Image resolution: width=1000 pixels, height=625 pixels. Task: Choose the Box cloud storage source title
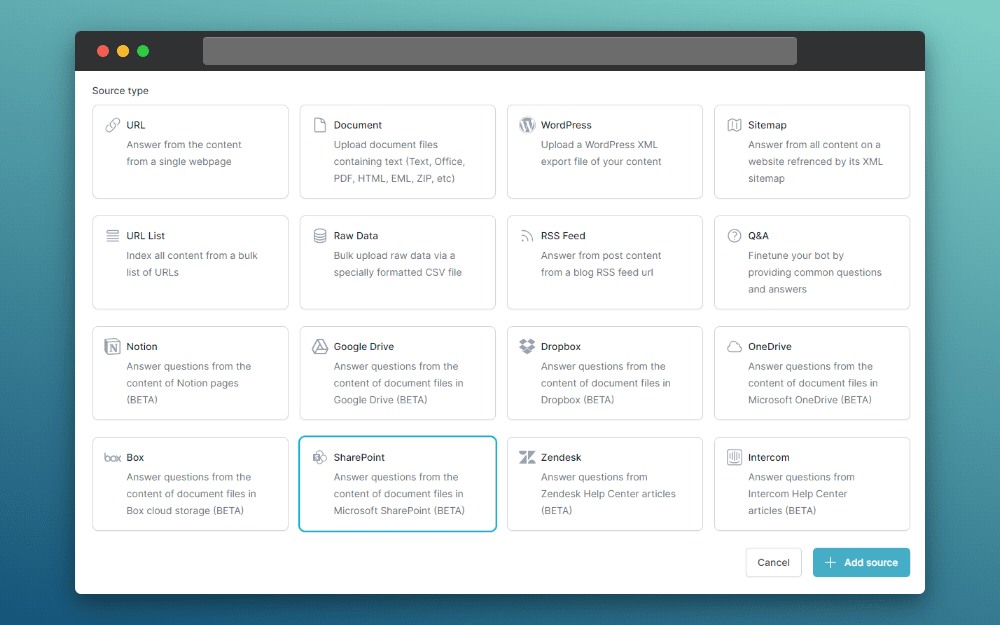coord(135,458)
